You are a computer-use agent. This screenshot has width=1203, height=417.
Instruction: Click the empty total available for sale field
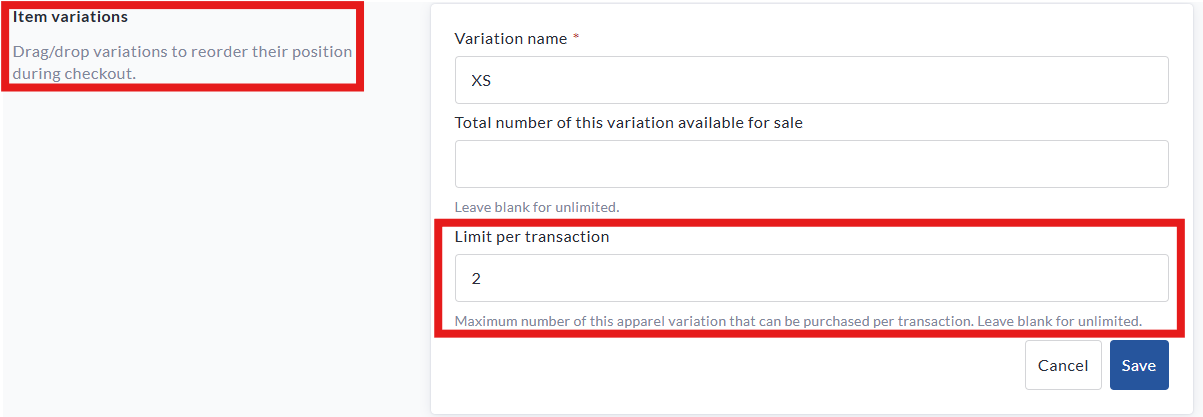[x=810, y=164]
